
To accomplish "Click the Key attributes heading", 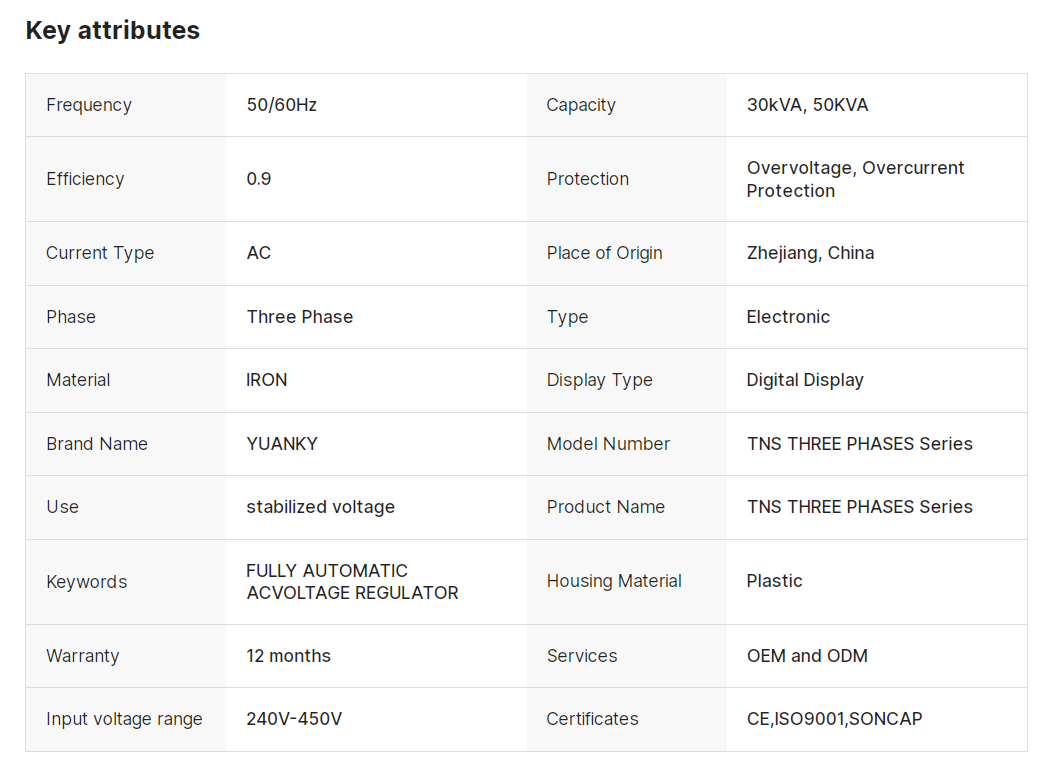I will tap(112, 31).
